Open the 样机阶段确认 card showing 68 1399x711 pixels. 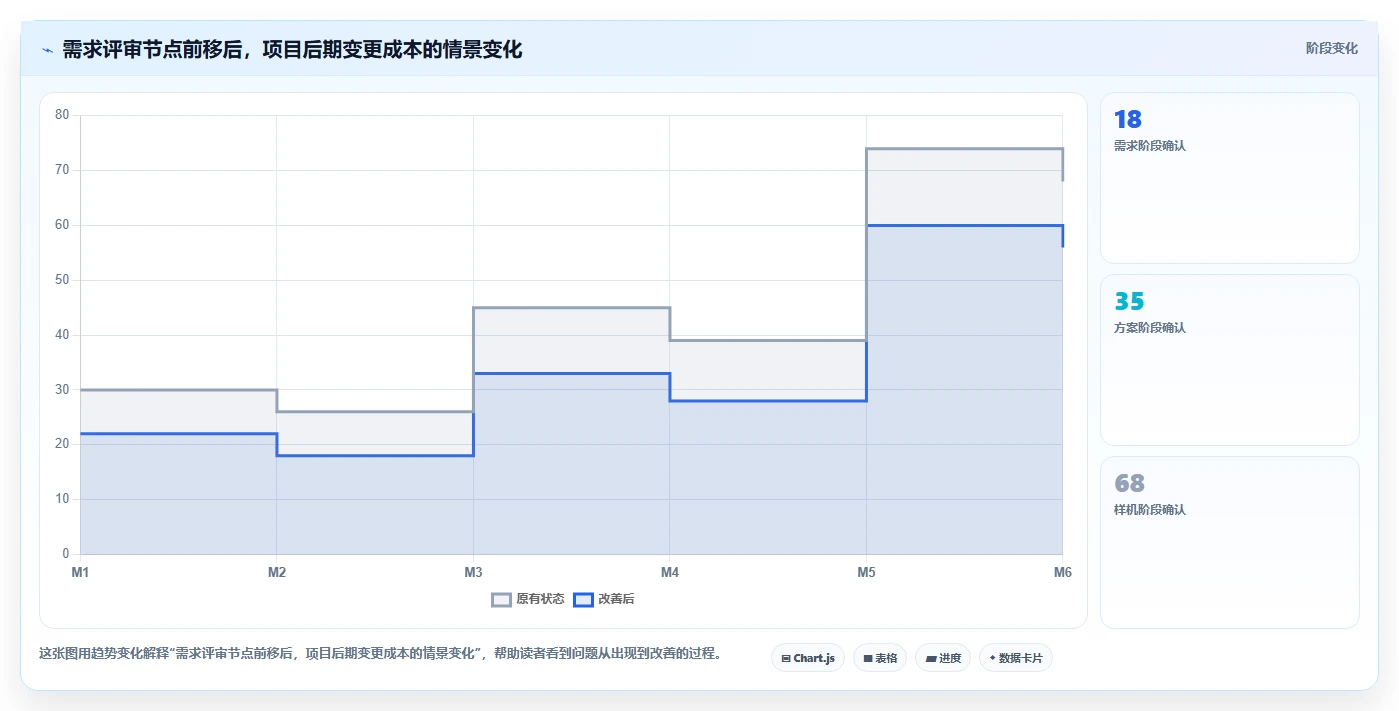[x=1230, y=543]
